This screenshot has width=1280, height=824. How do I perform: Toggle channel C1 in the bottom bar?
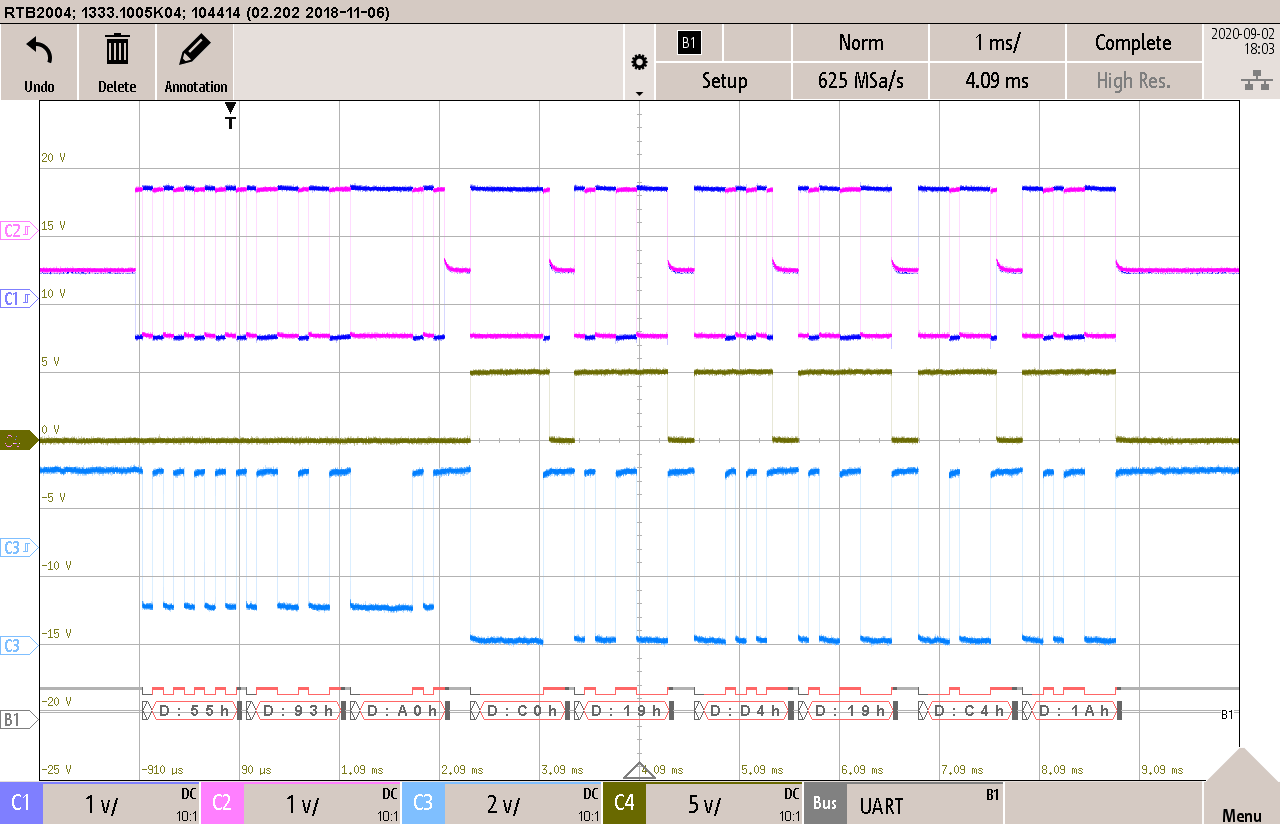[x=21, y=803]
